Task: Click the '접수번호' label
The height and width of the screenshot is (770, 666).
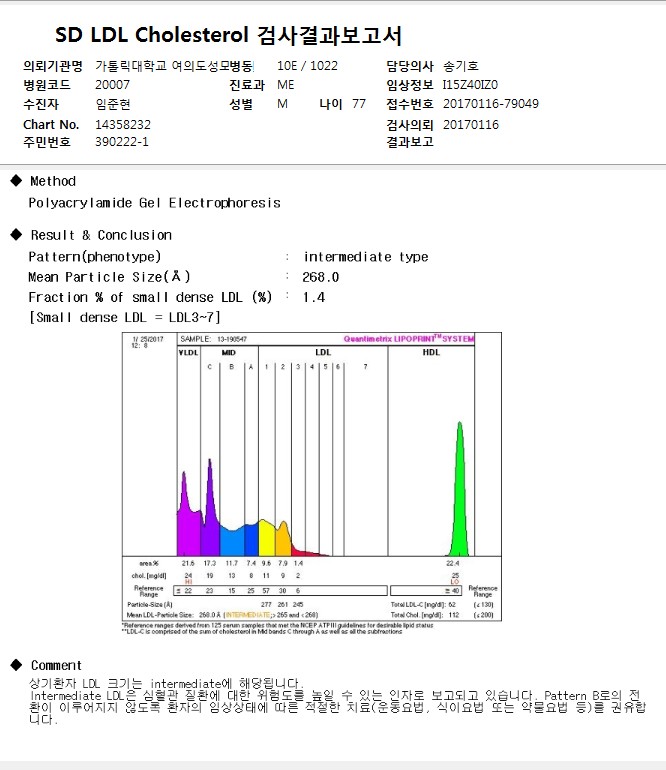Action: [410, 104]
